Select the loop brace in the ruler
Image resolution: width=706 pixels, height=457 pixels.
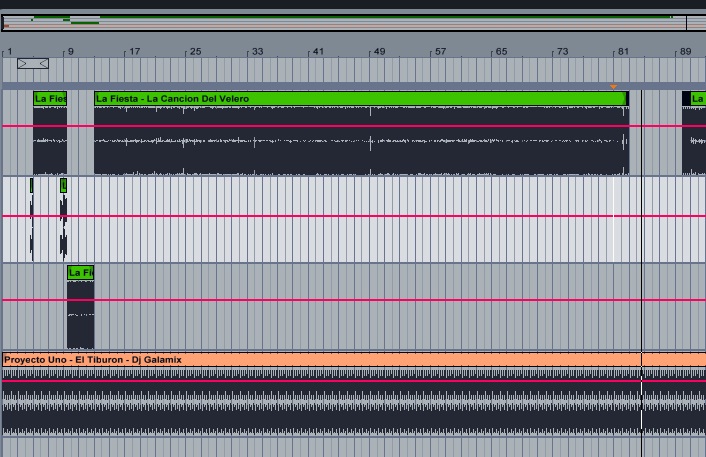(33, 63)
